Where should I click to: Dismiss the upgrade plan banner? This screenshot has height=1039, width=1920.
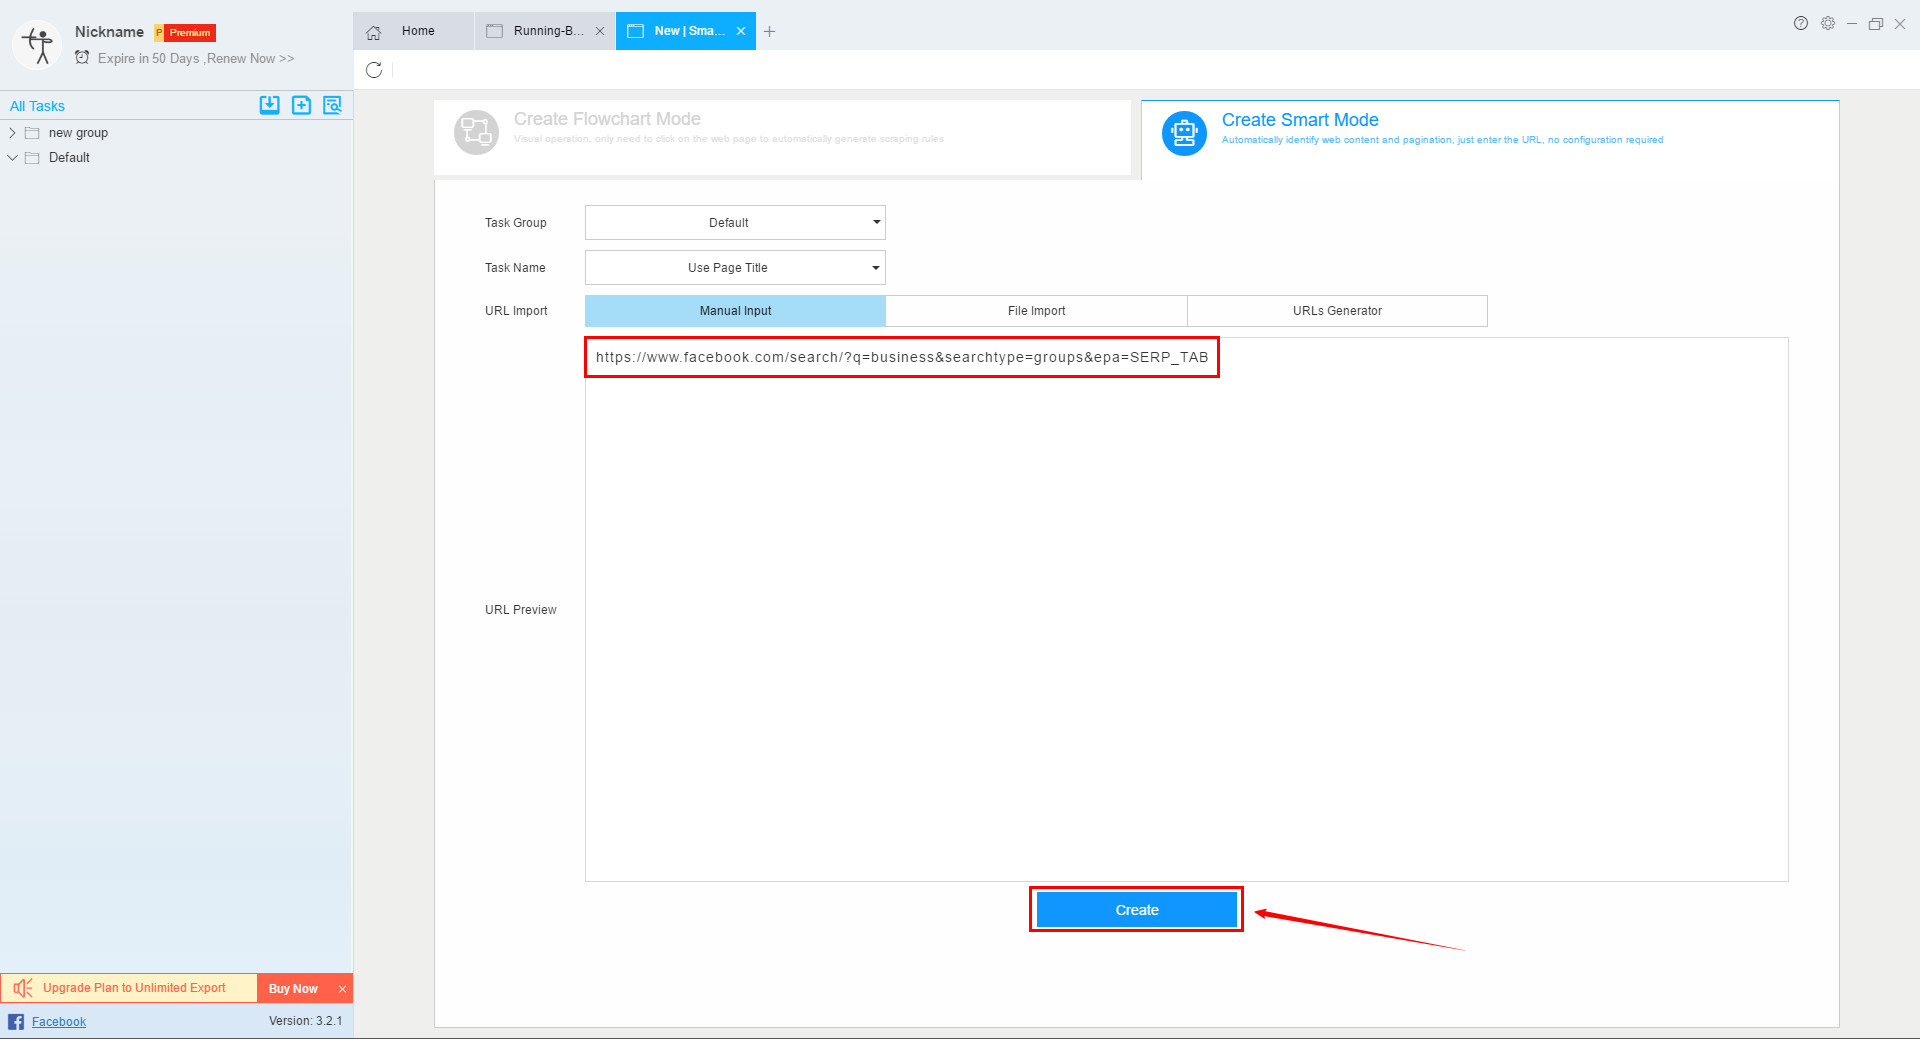(342, 989)
